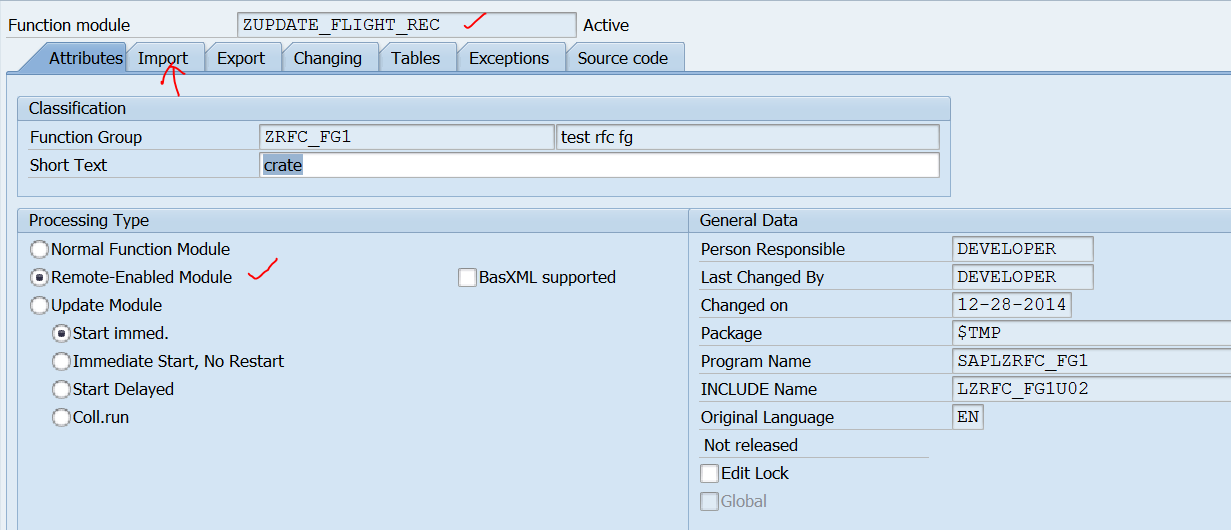Image resolution: width=1231 pixels, height=530 pixels.
Task: Click the Person Responsible field
Action: 1023,249
